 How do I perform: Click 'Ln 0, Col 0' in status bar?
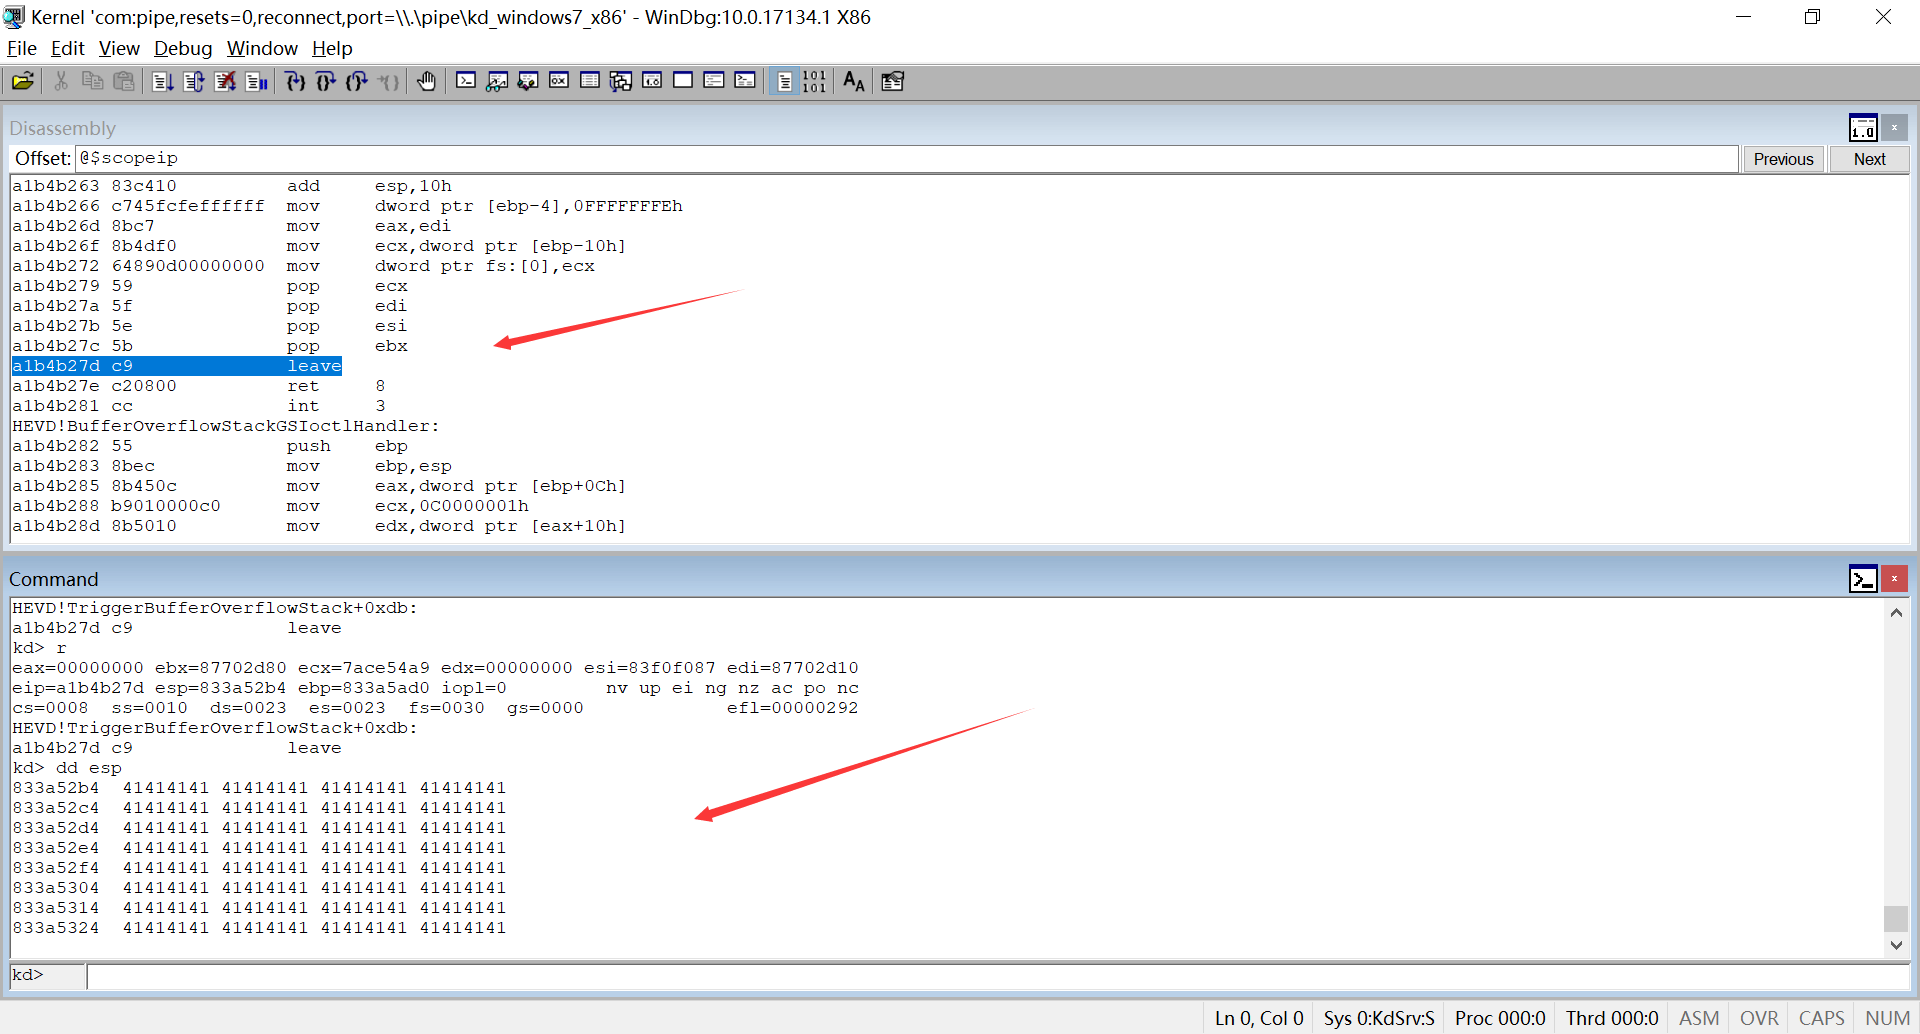(x=1259, y=1018)
